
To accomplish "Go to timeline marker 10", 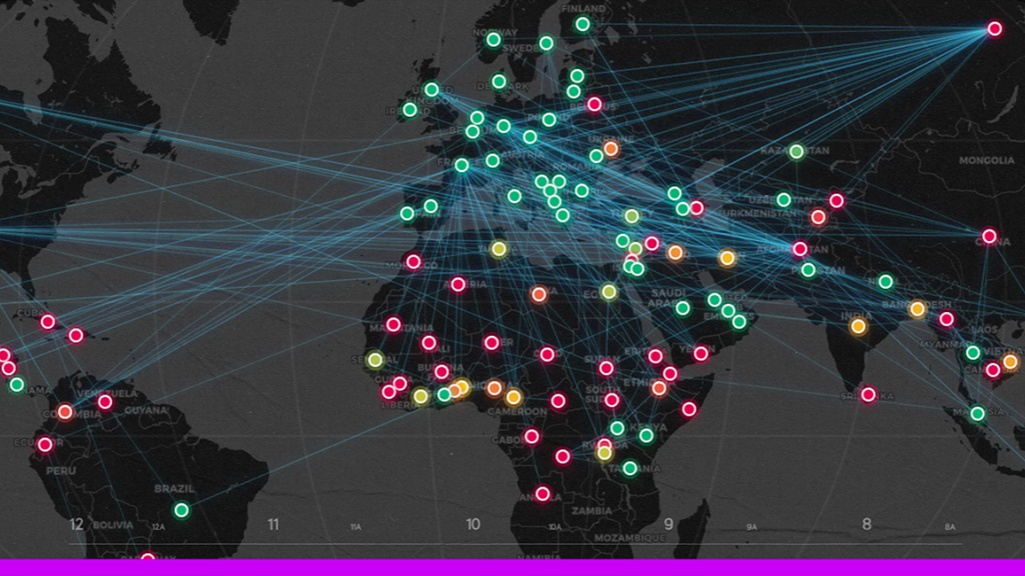I will click(x=473, y=524).
